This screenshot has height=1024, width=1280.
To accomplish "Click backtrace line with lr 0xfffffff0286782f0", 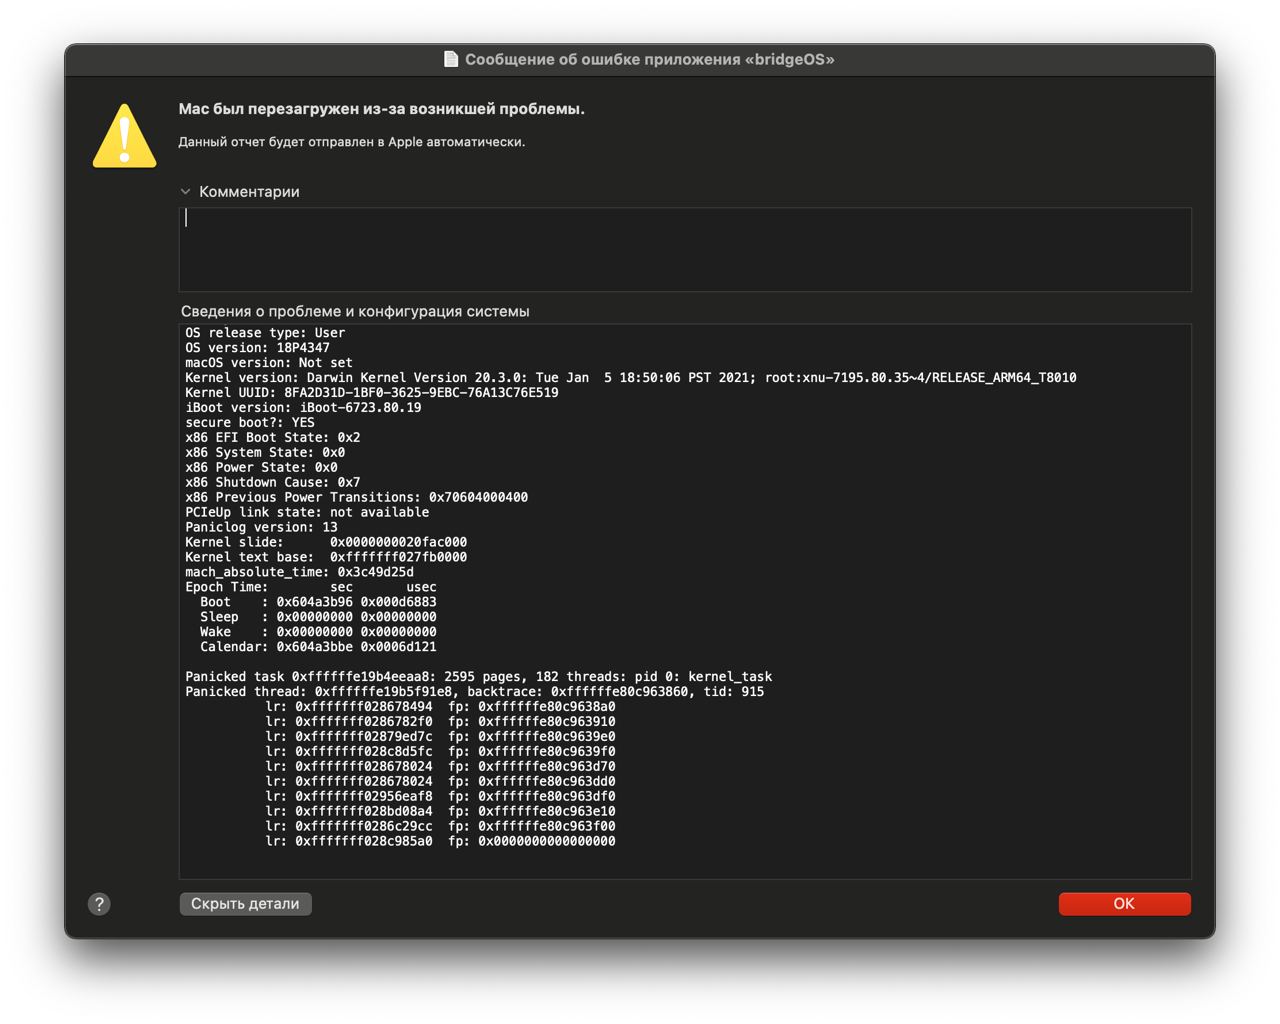I will tap(441, 723).
